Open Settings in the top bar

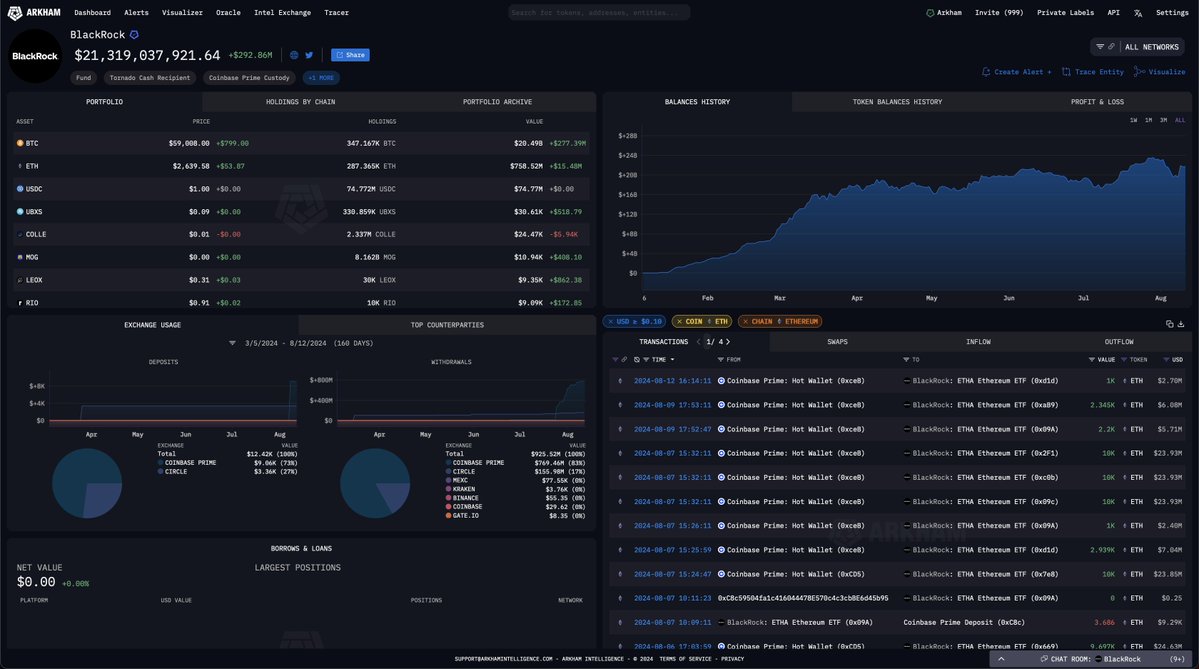[x=1172, y=13]
